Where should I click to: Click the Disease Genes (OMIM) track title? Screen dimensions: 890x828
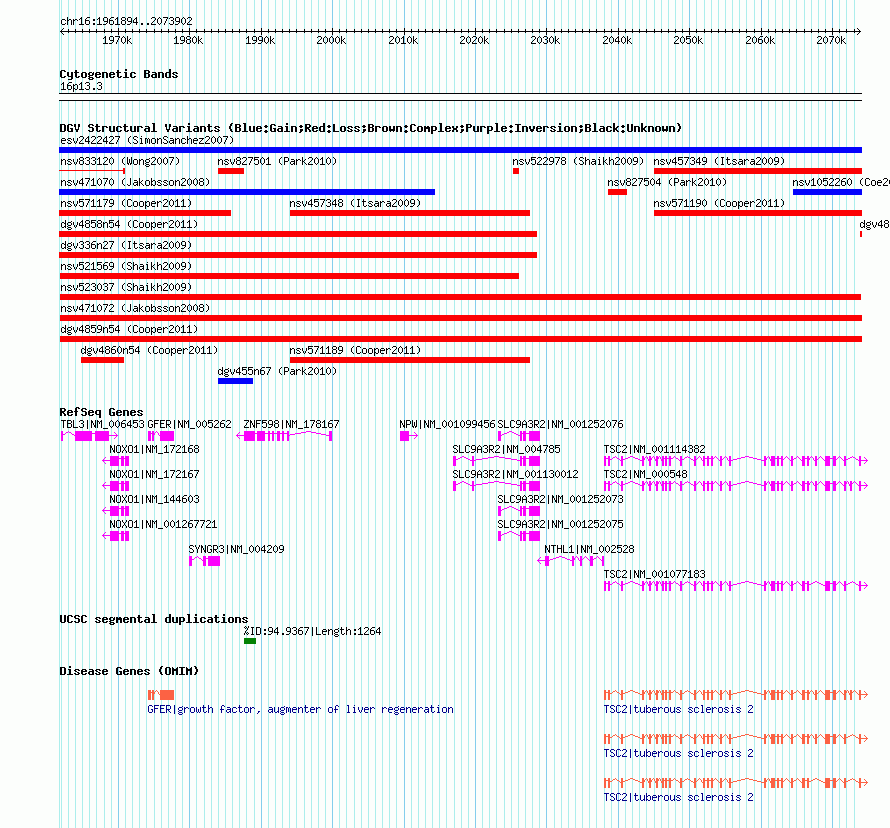coord(129,671)
